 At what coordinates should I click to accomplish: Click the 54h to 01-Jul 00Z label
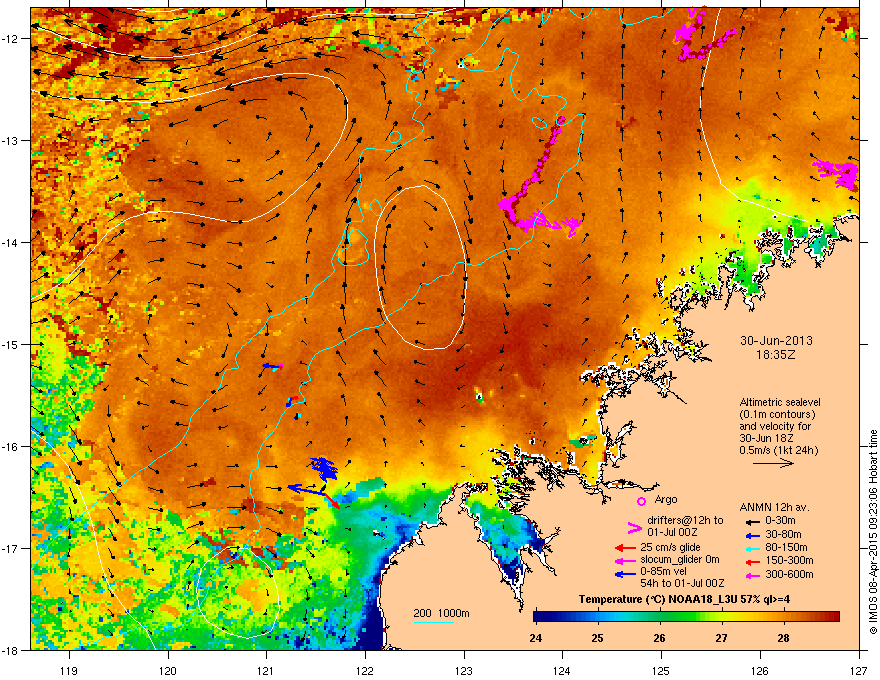(x=682, y=583)
